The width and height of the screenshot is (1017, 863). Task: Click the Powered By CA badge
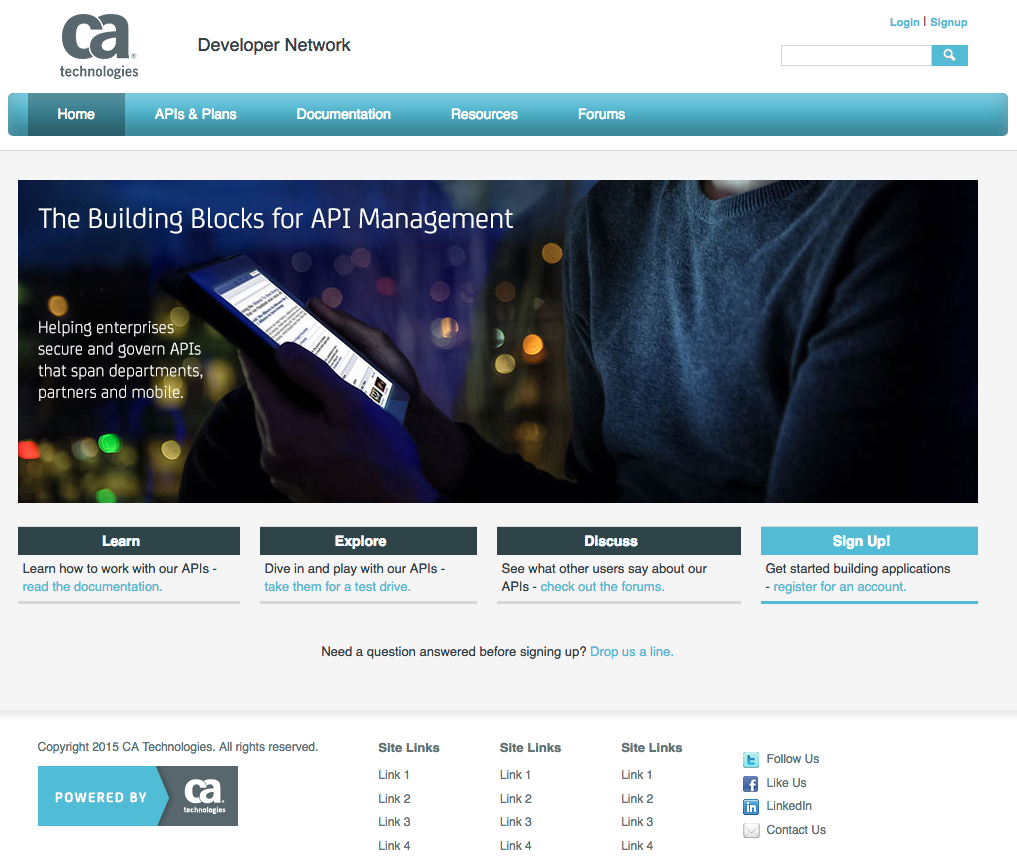pyautogui.click(x=137, y=796)
